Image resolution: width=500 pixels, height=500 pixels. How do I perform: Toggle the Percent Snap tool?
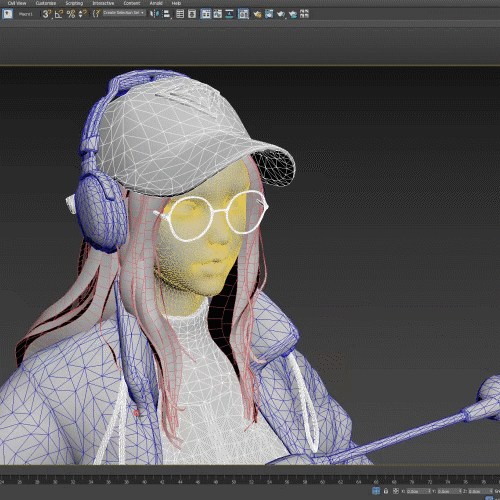[71, 14]
